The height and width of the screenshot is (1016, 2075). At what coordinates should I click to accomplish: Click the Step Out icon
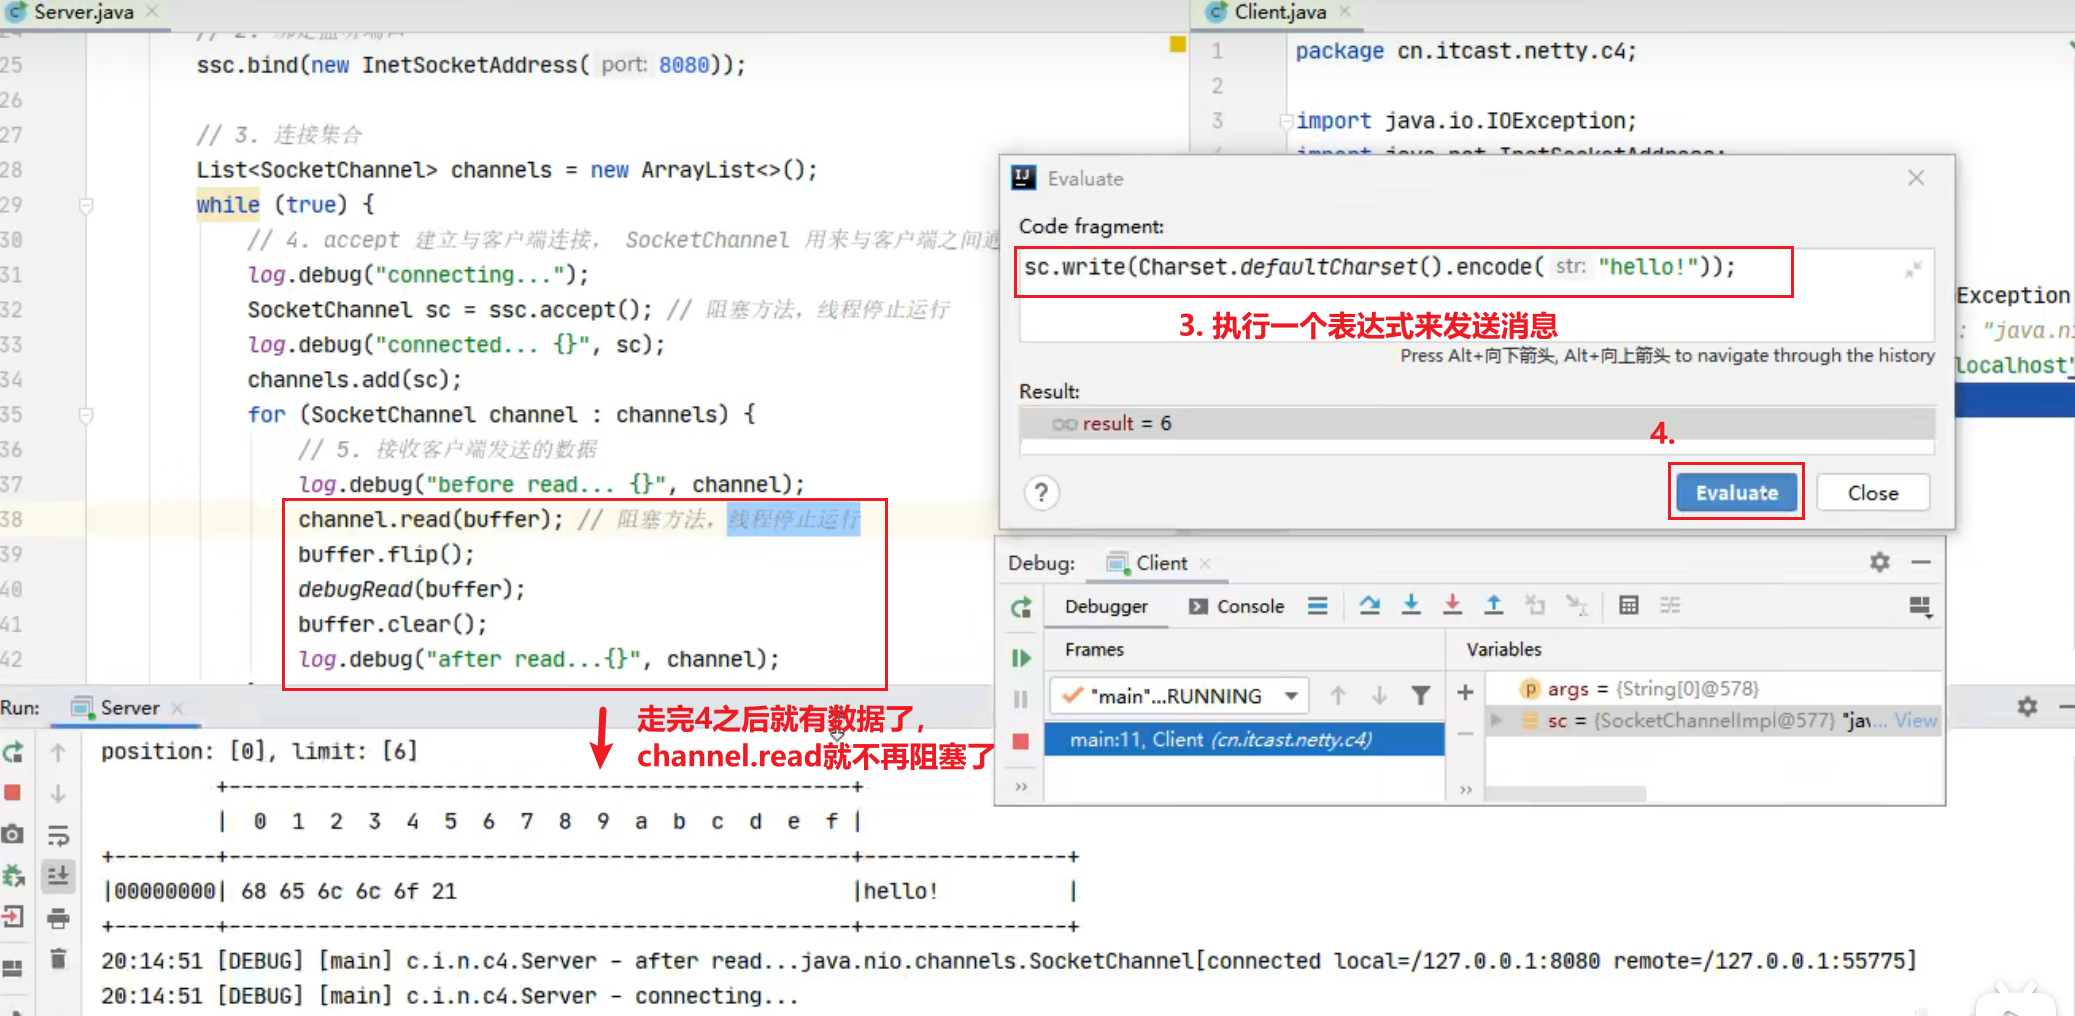[1493, 605]
